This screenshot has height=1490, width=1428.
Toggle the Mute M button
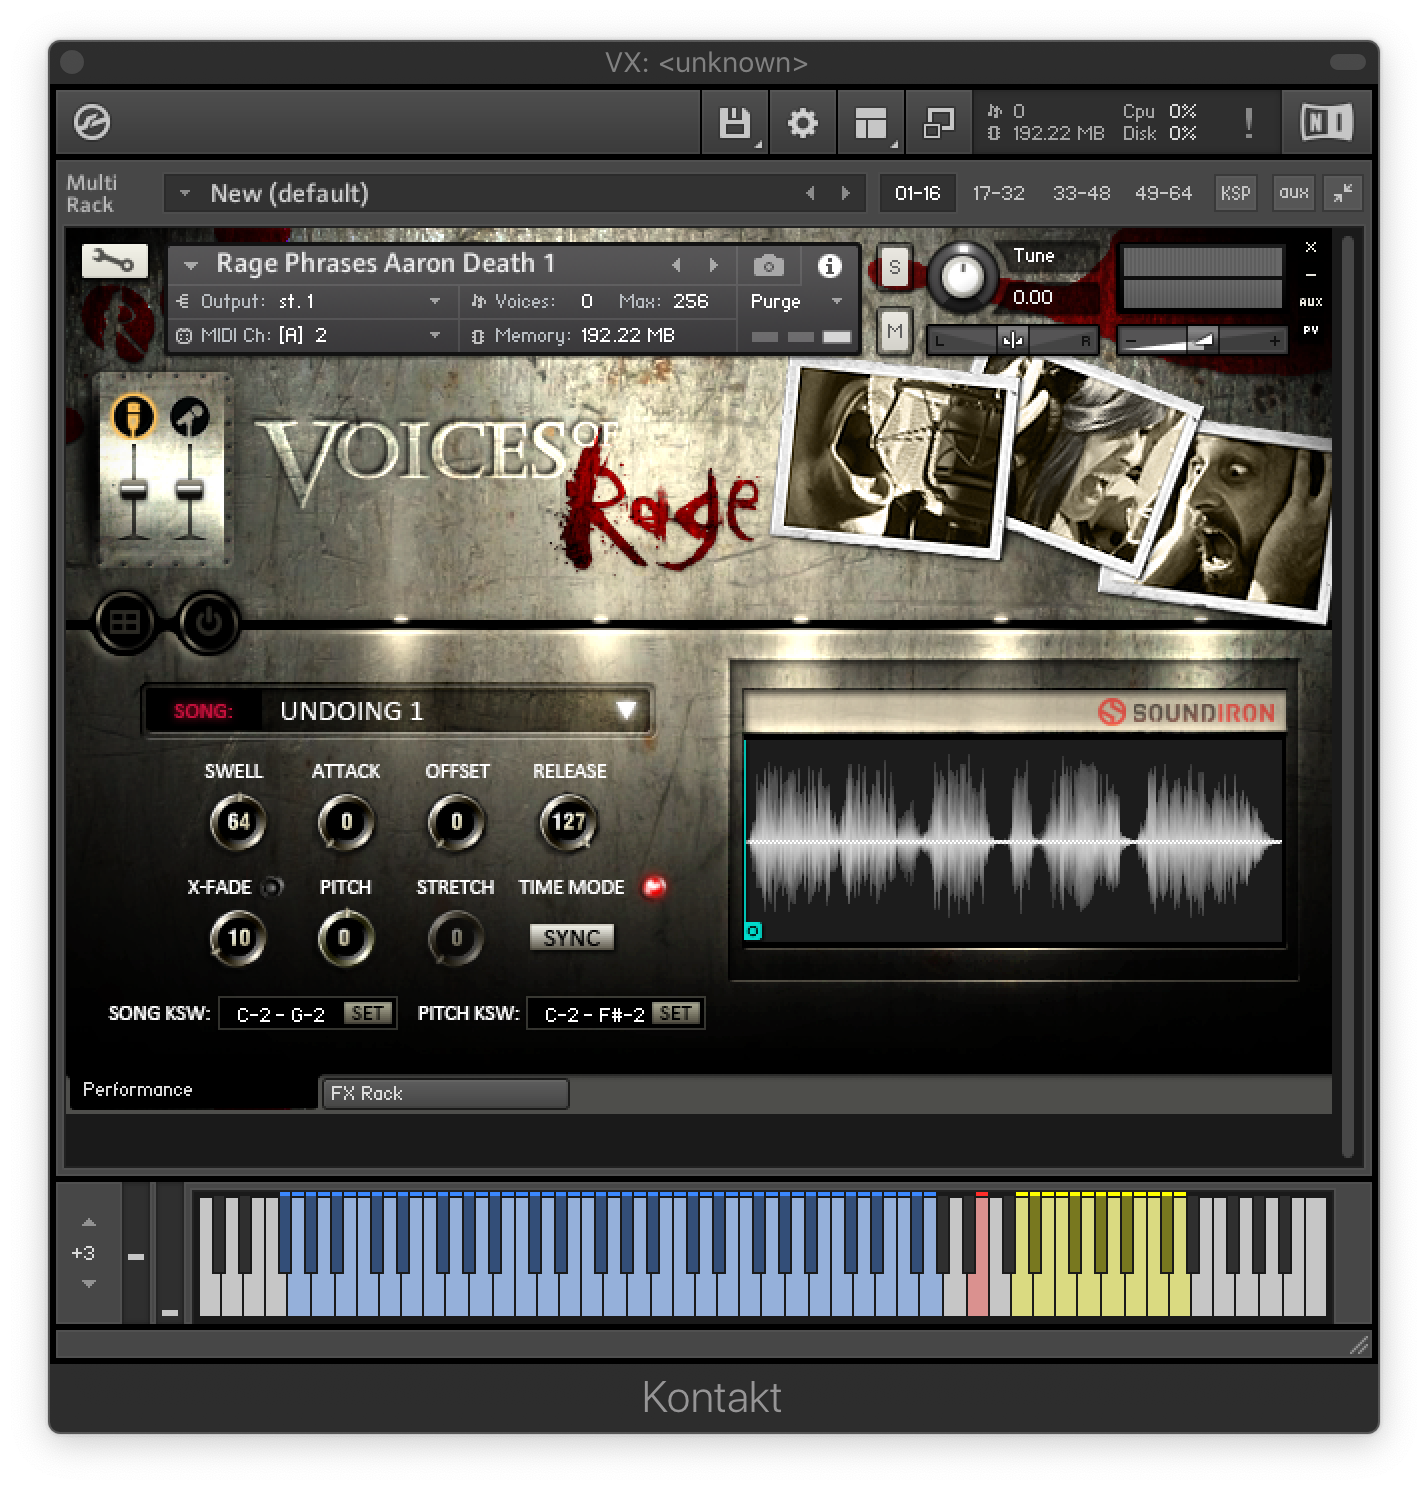click(x=894, y=331)
